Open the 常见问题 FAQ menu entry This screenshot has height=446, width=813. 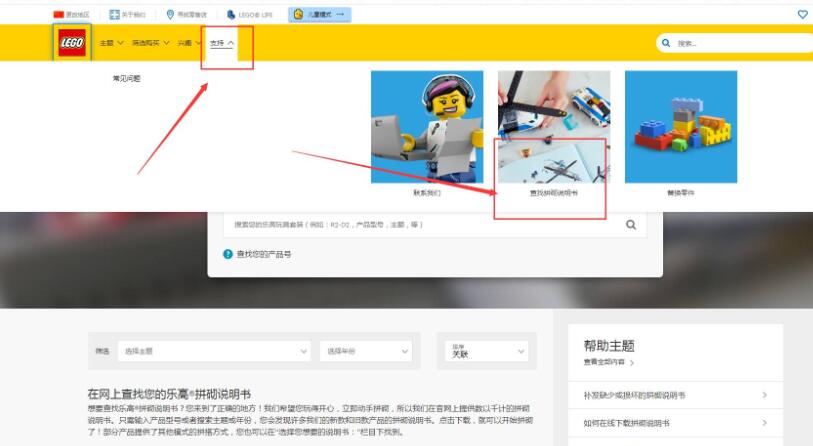coord(127,78)
